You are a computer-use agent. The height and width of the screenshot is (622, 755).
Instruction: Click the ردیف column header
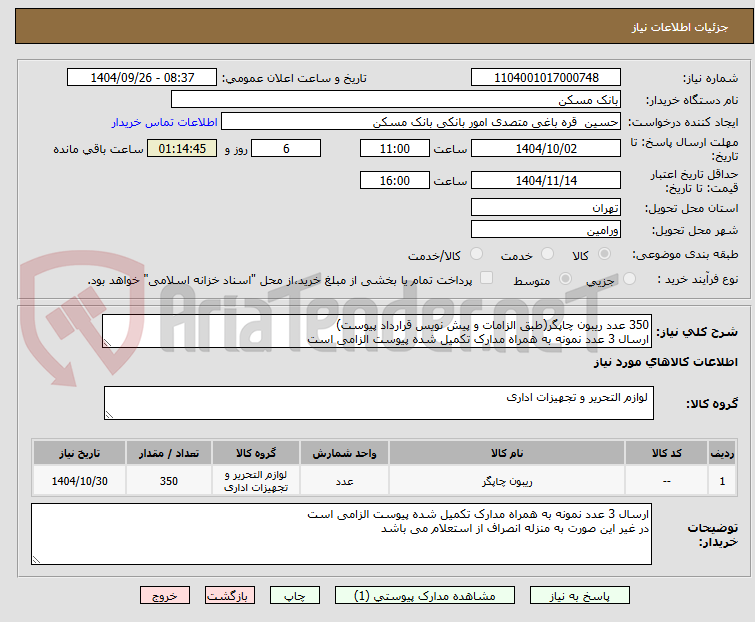tap(722, 453)
